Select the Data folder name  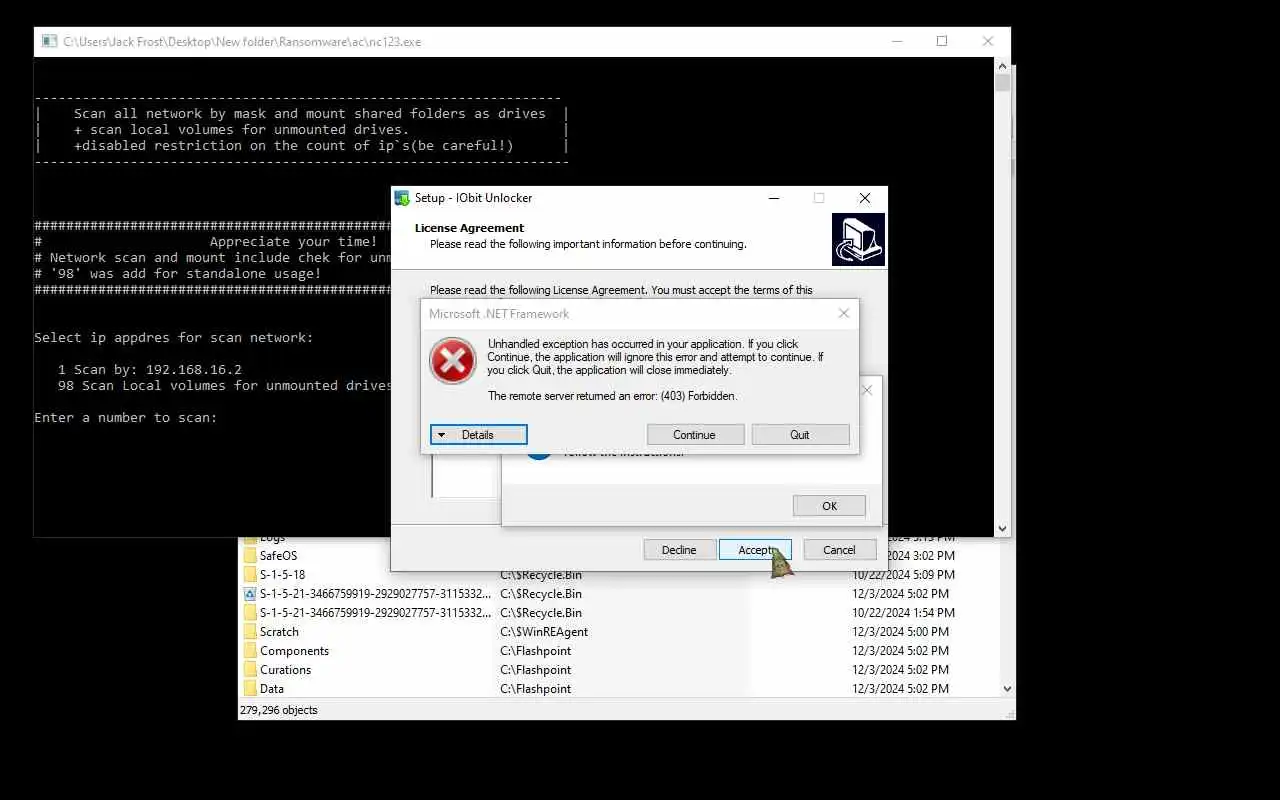tap(272, 689)
